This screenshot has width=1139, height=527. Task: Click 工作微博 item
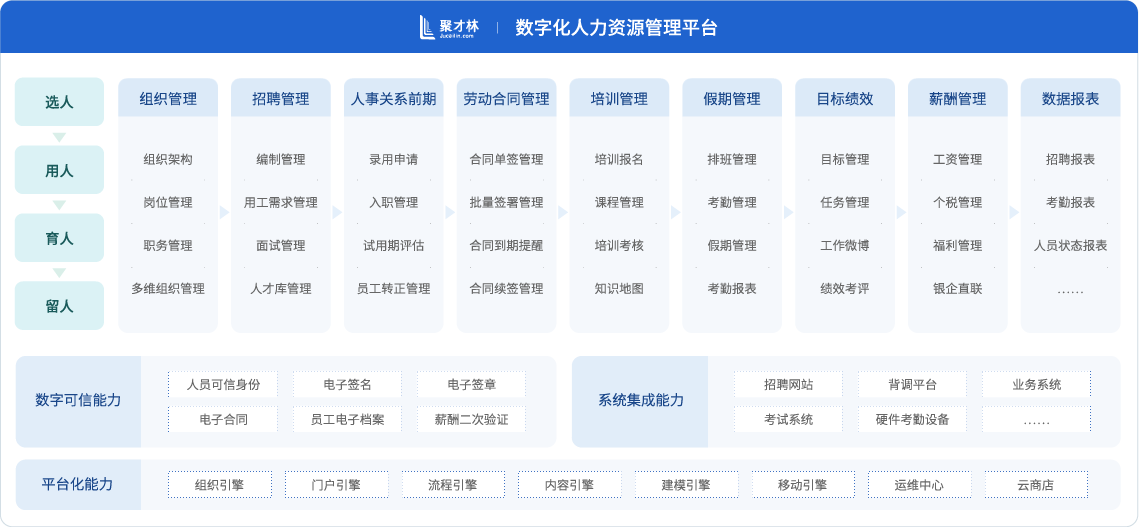[x=845, y=246]
